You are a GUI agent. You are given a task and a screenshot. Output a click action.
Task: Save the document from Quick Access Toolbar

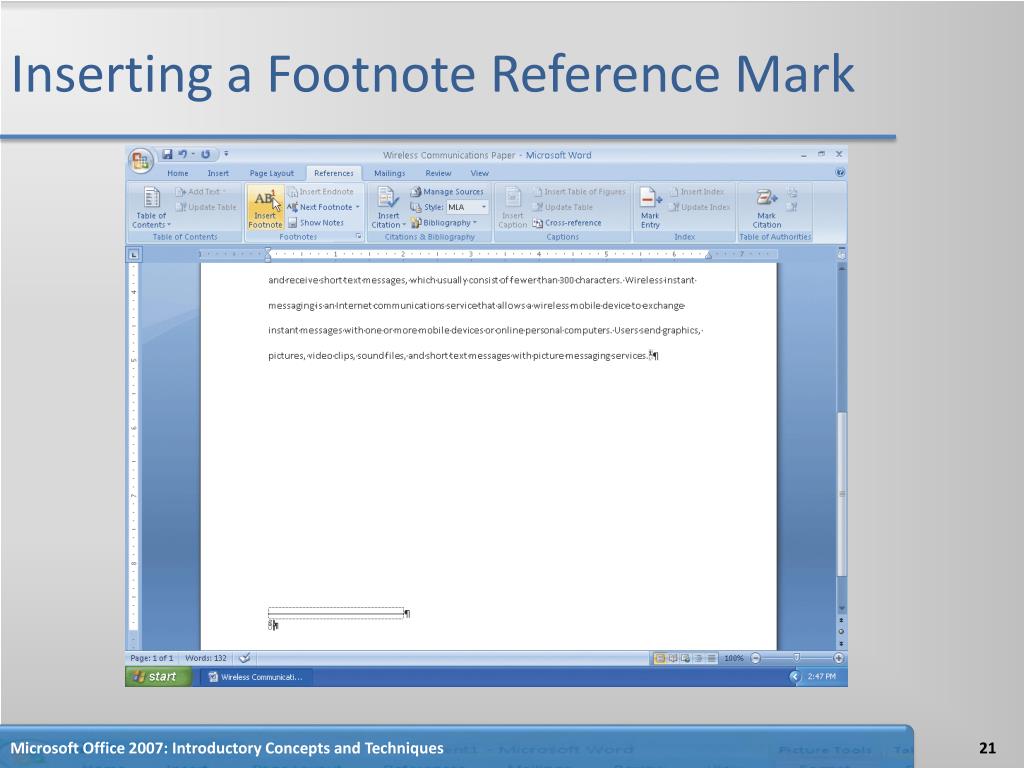point(167,154)
